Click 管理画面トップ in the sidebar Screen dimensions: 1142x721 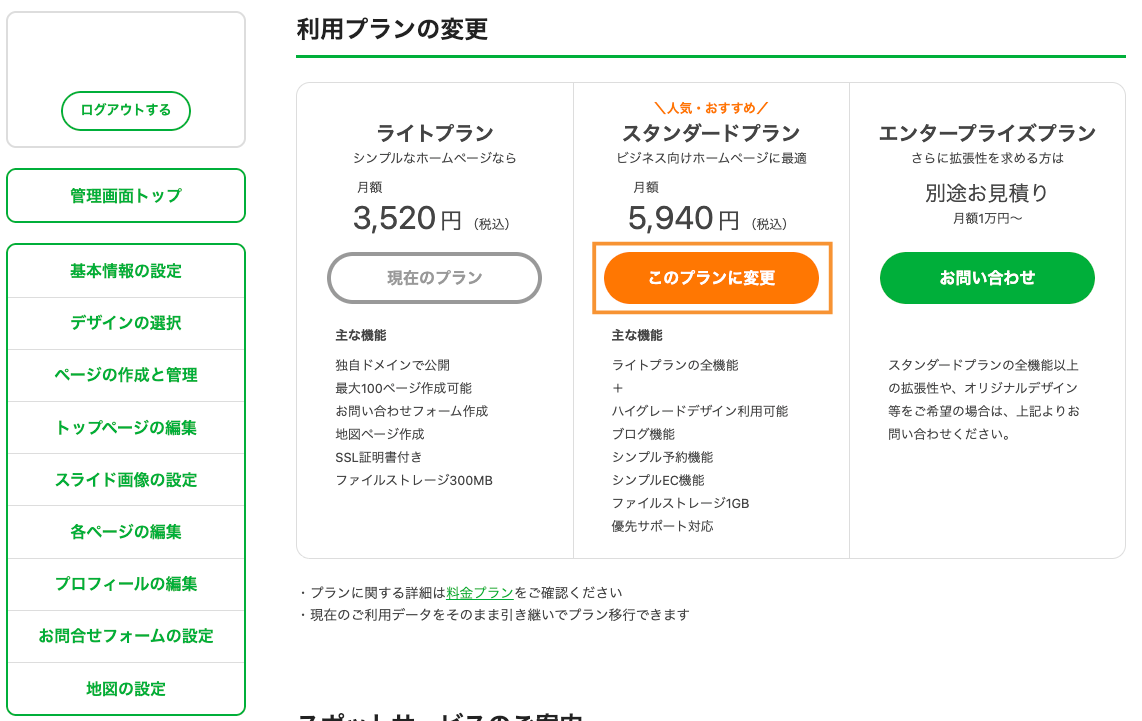[x=125, y=196]
